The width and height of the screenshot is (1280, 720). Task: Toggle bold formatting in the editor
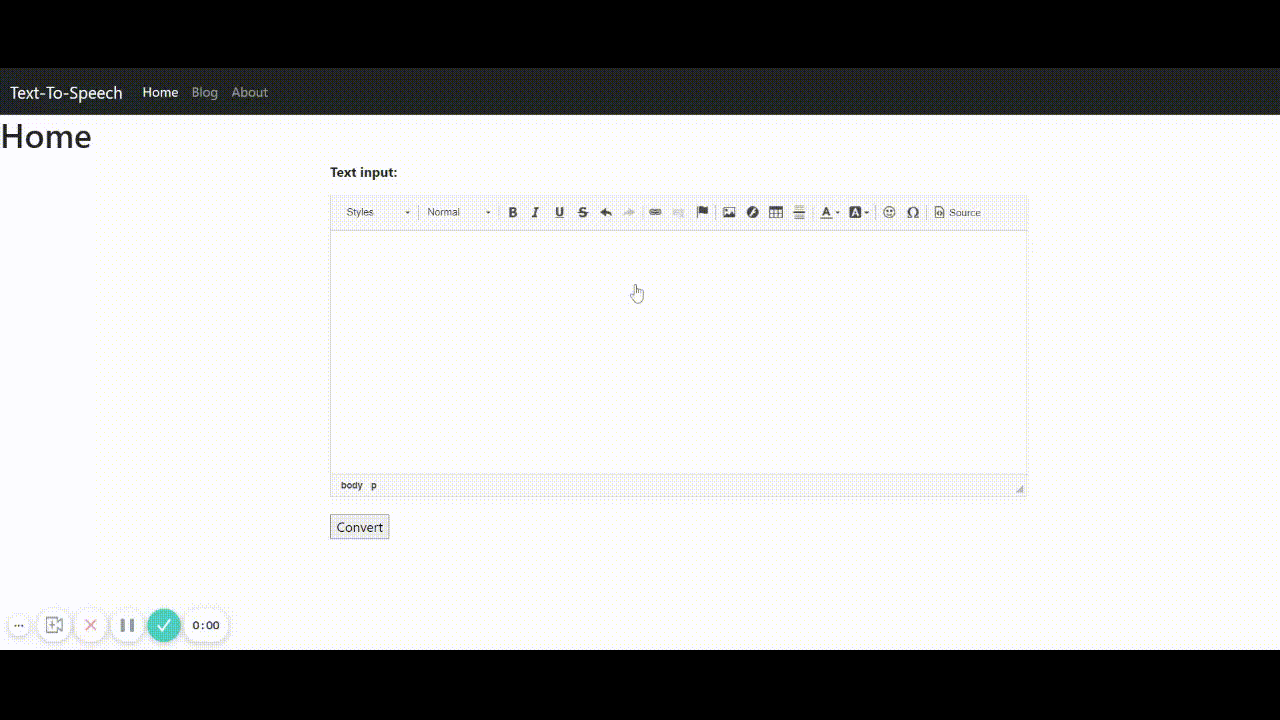513,212
